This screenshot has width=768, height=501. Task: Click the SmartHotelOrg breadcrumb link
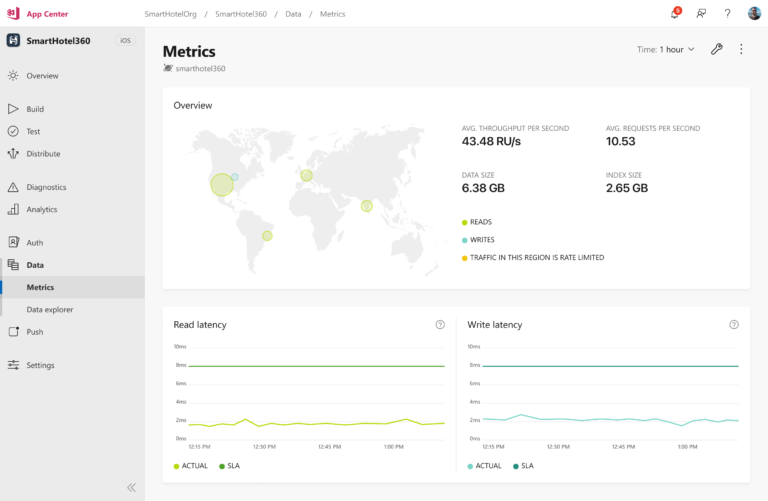170,13
